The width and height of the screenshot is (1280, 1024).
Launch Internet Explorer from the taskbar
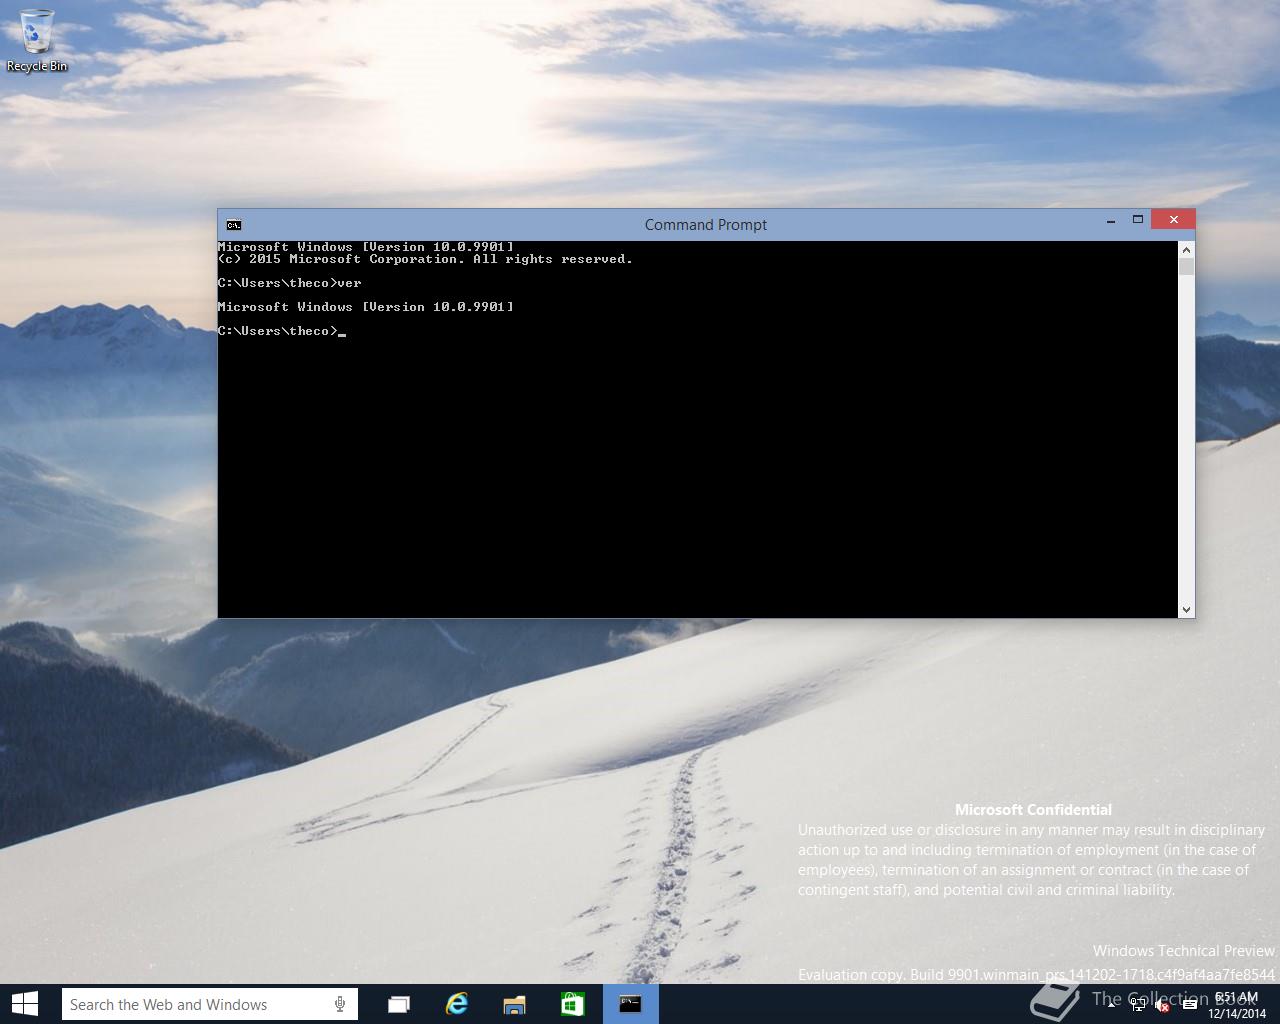point(457,1004)
